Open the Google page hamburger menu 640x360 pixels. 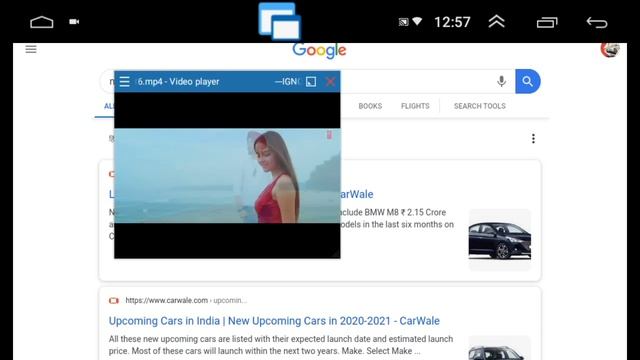31,49
